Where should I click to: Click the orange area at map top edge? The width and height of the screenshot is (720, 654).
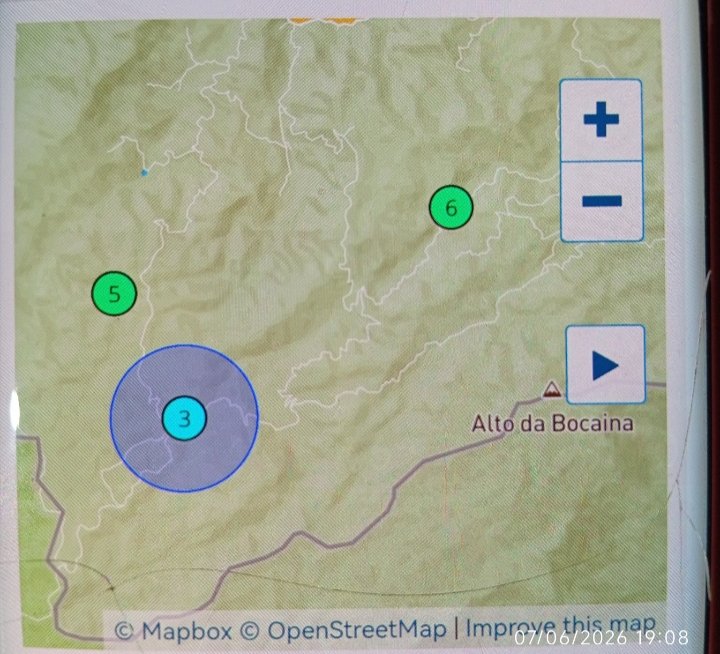322,21
